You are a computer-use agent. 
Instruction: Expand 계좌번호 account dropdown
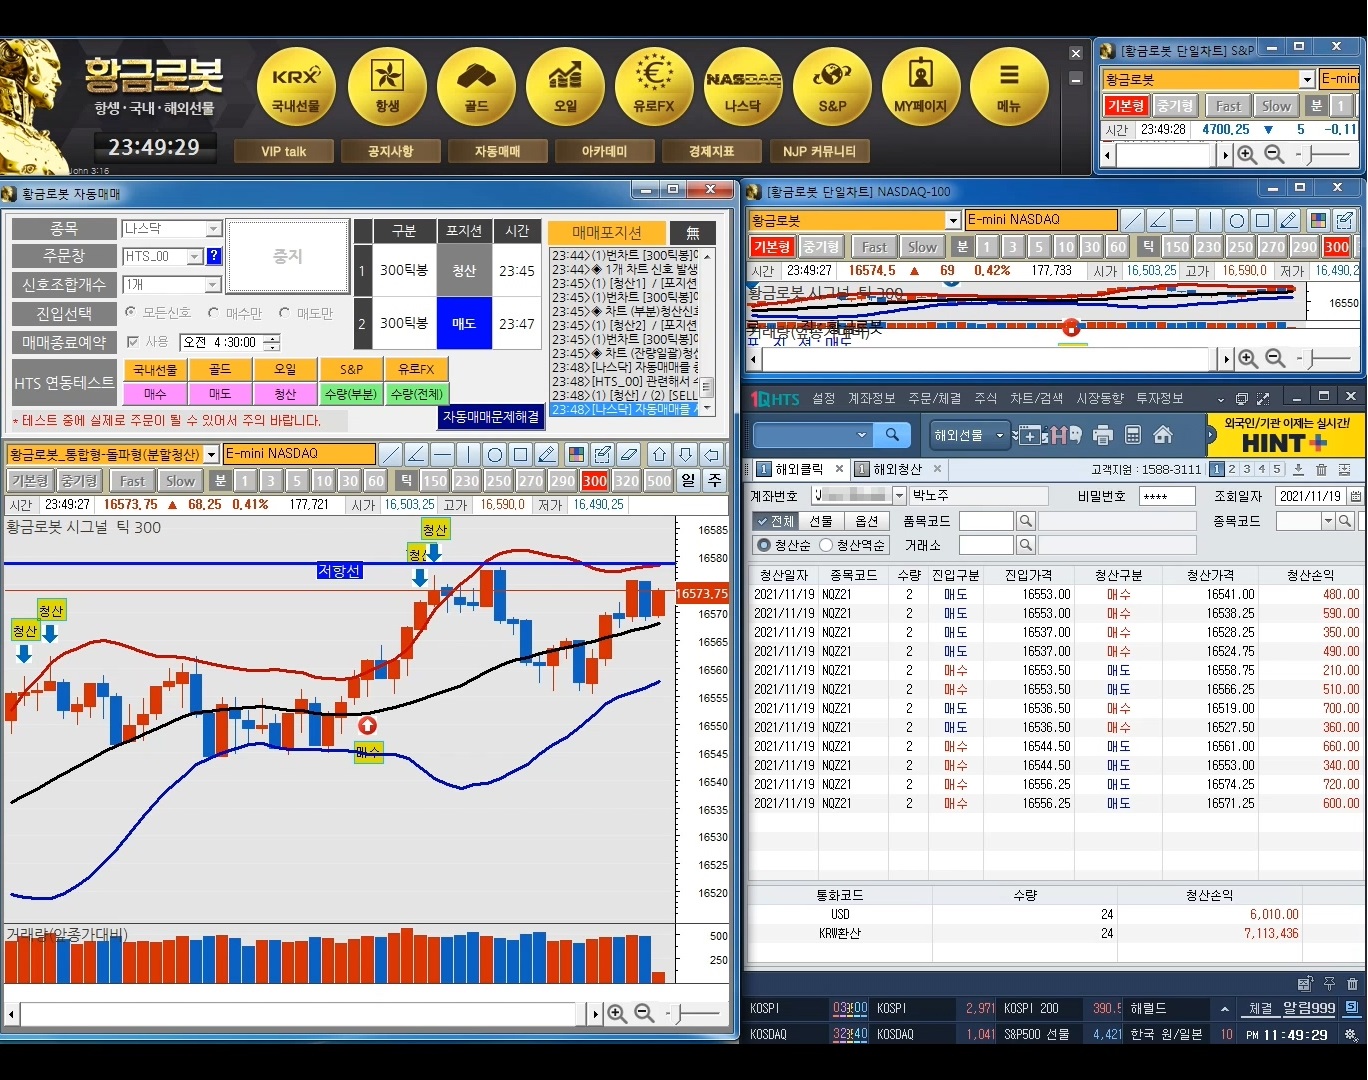tap(899, 496)
